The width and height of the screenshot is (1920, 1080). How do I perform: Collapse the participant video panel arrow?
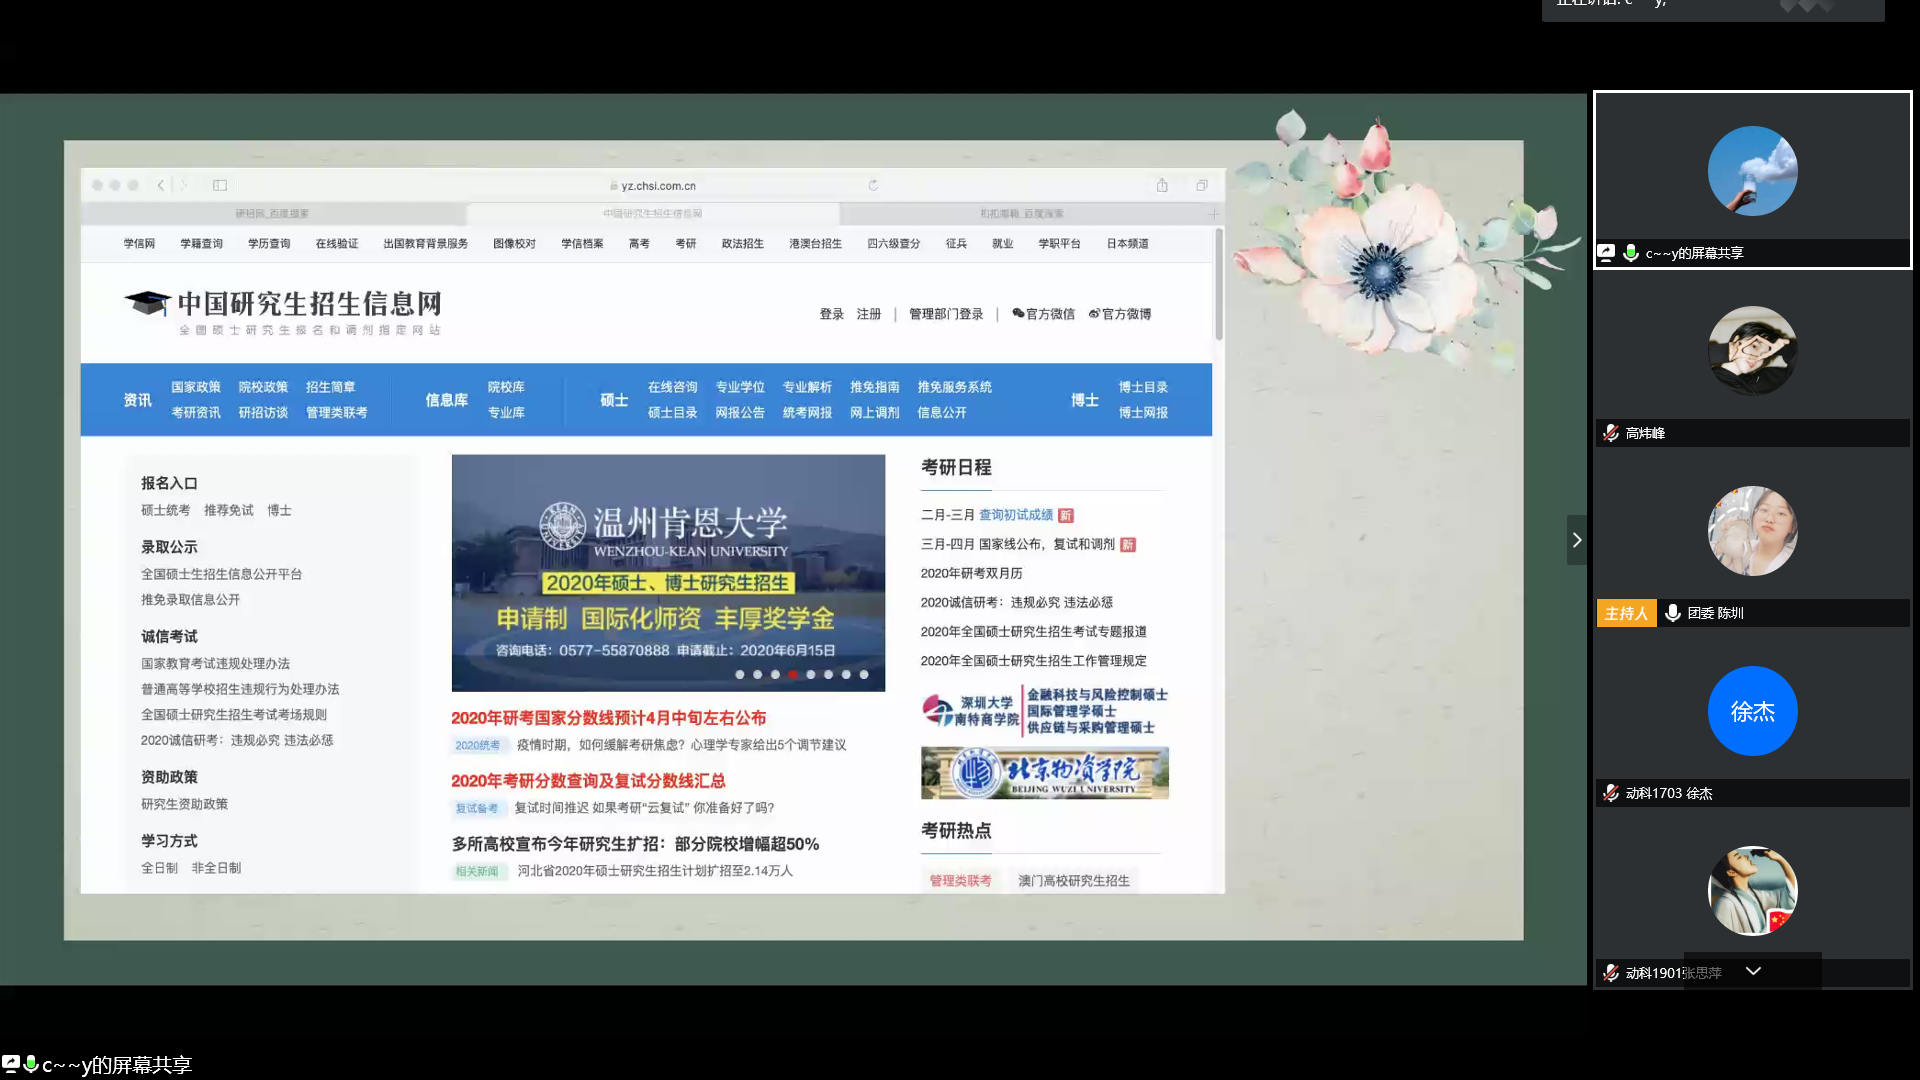[x=1576, y=540]
